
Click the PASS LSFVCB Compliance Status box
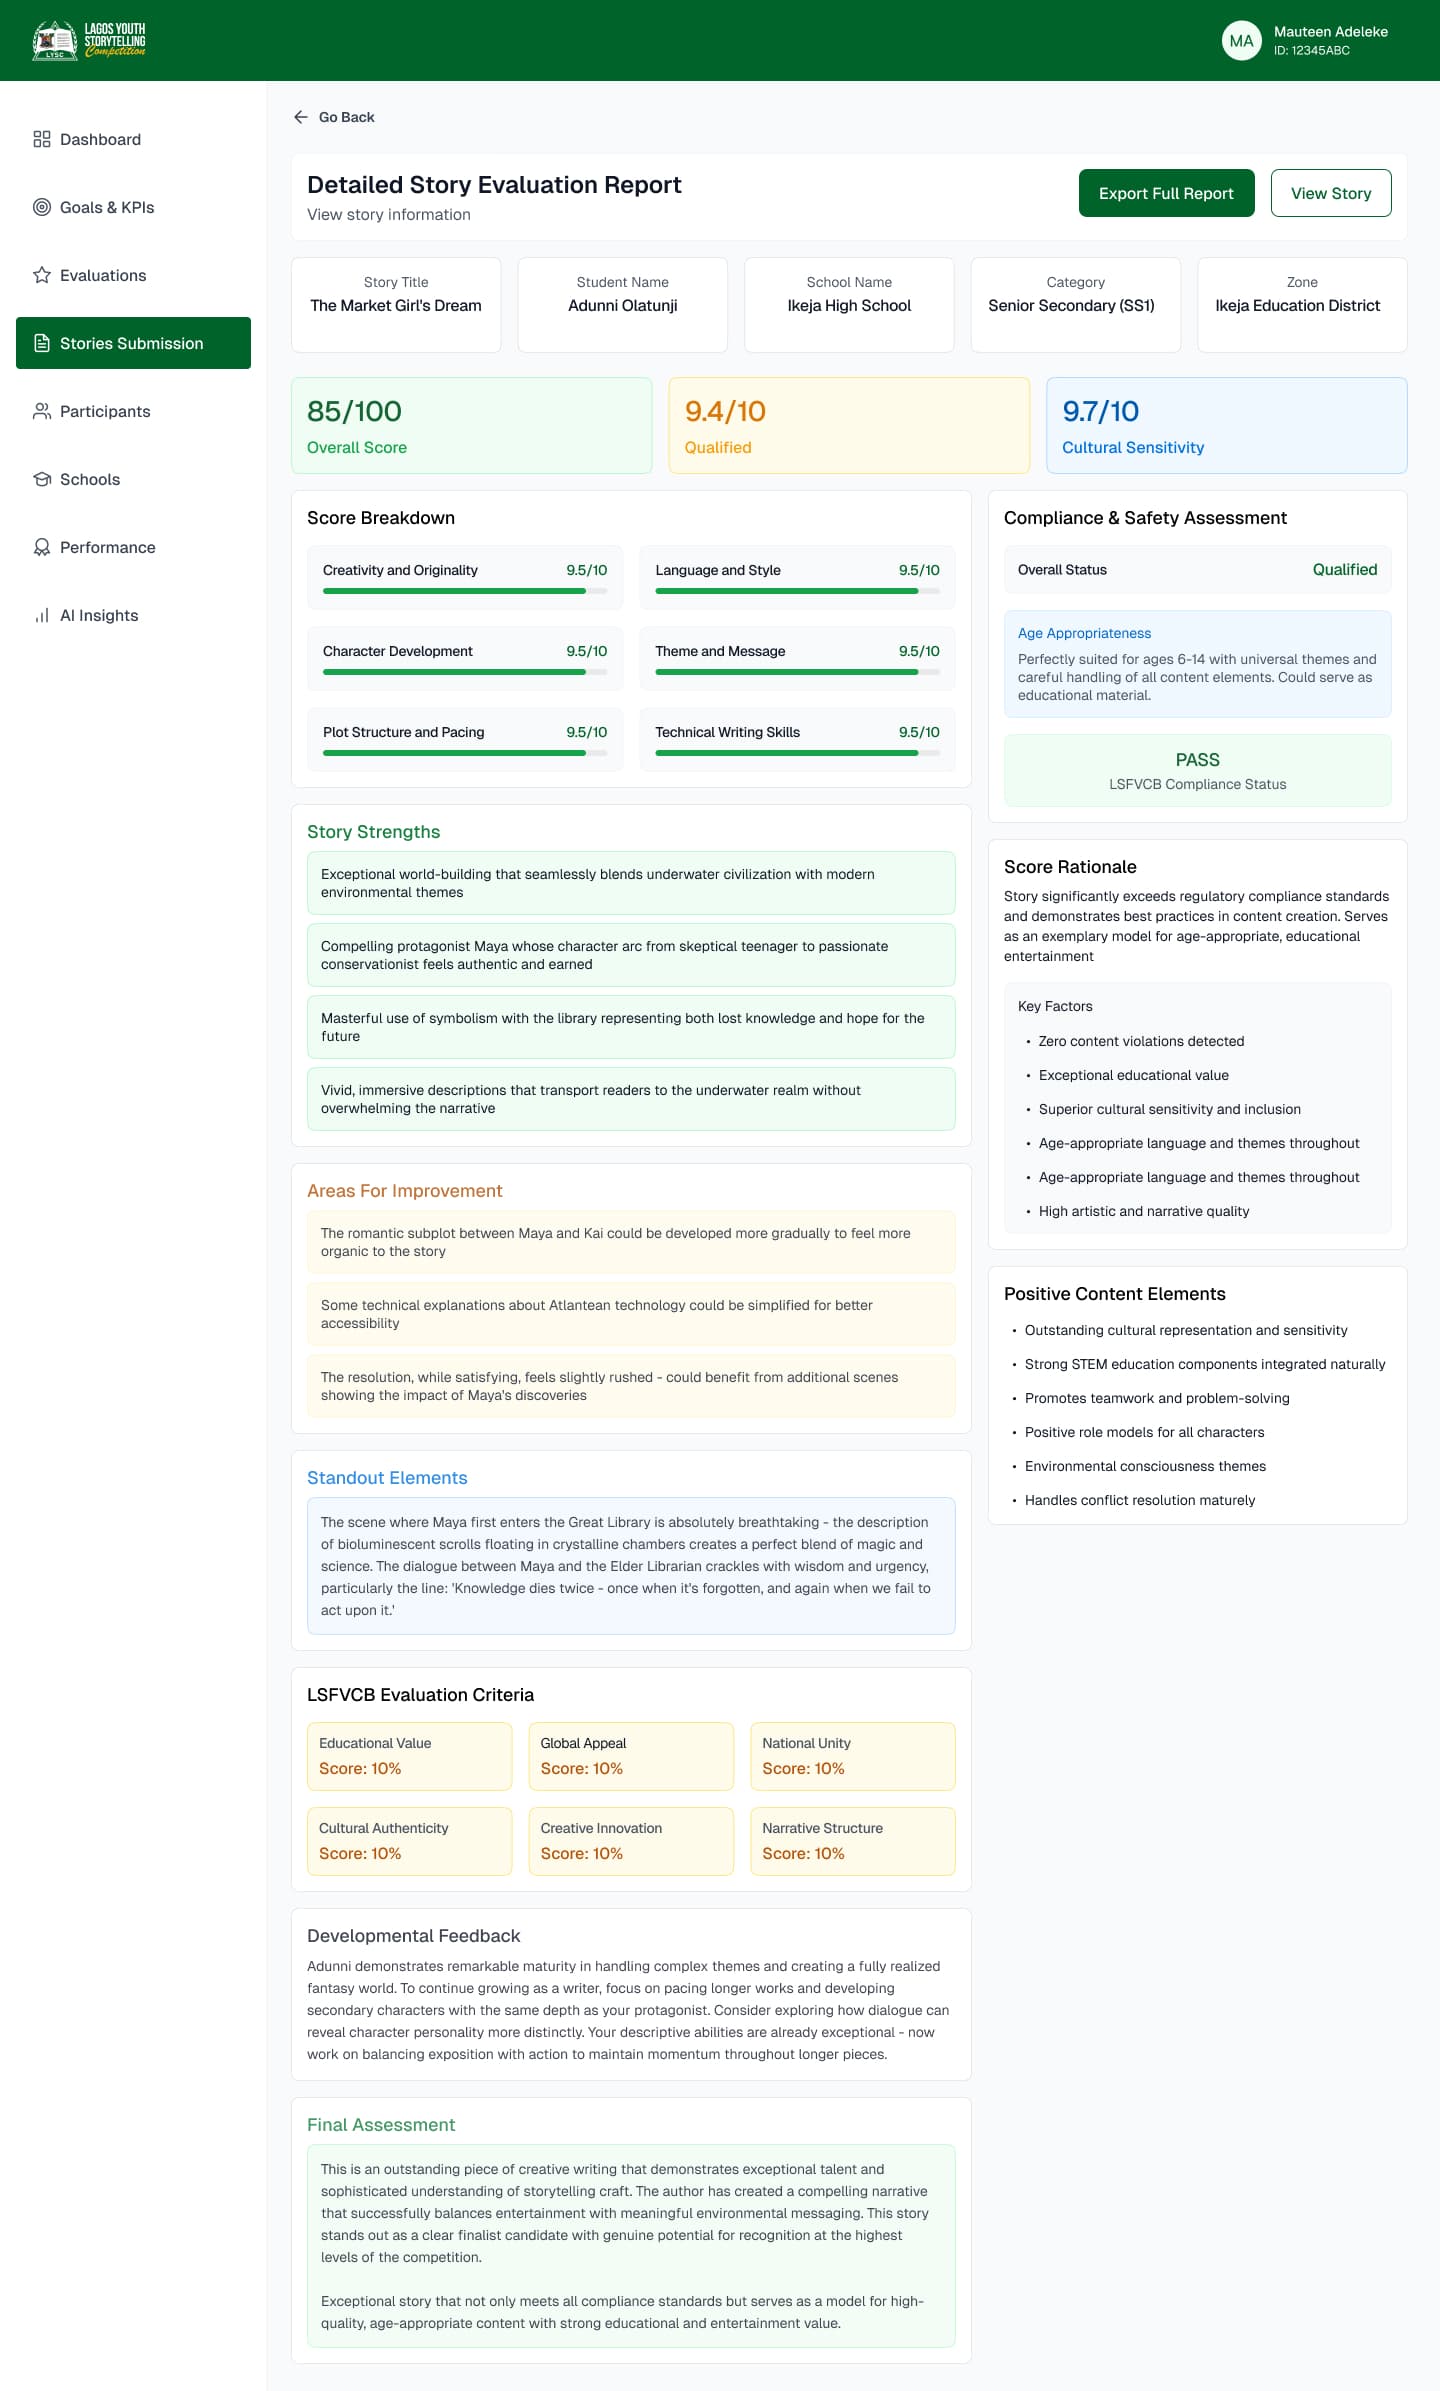pos(1198,771)
